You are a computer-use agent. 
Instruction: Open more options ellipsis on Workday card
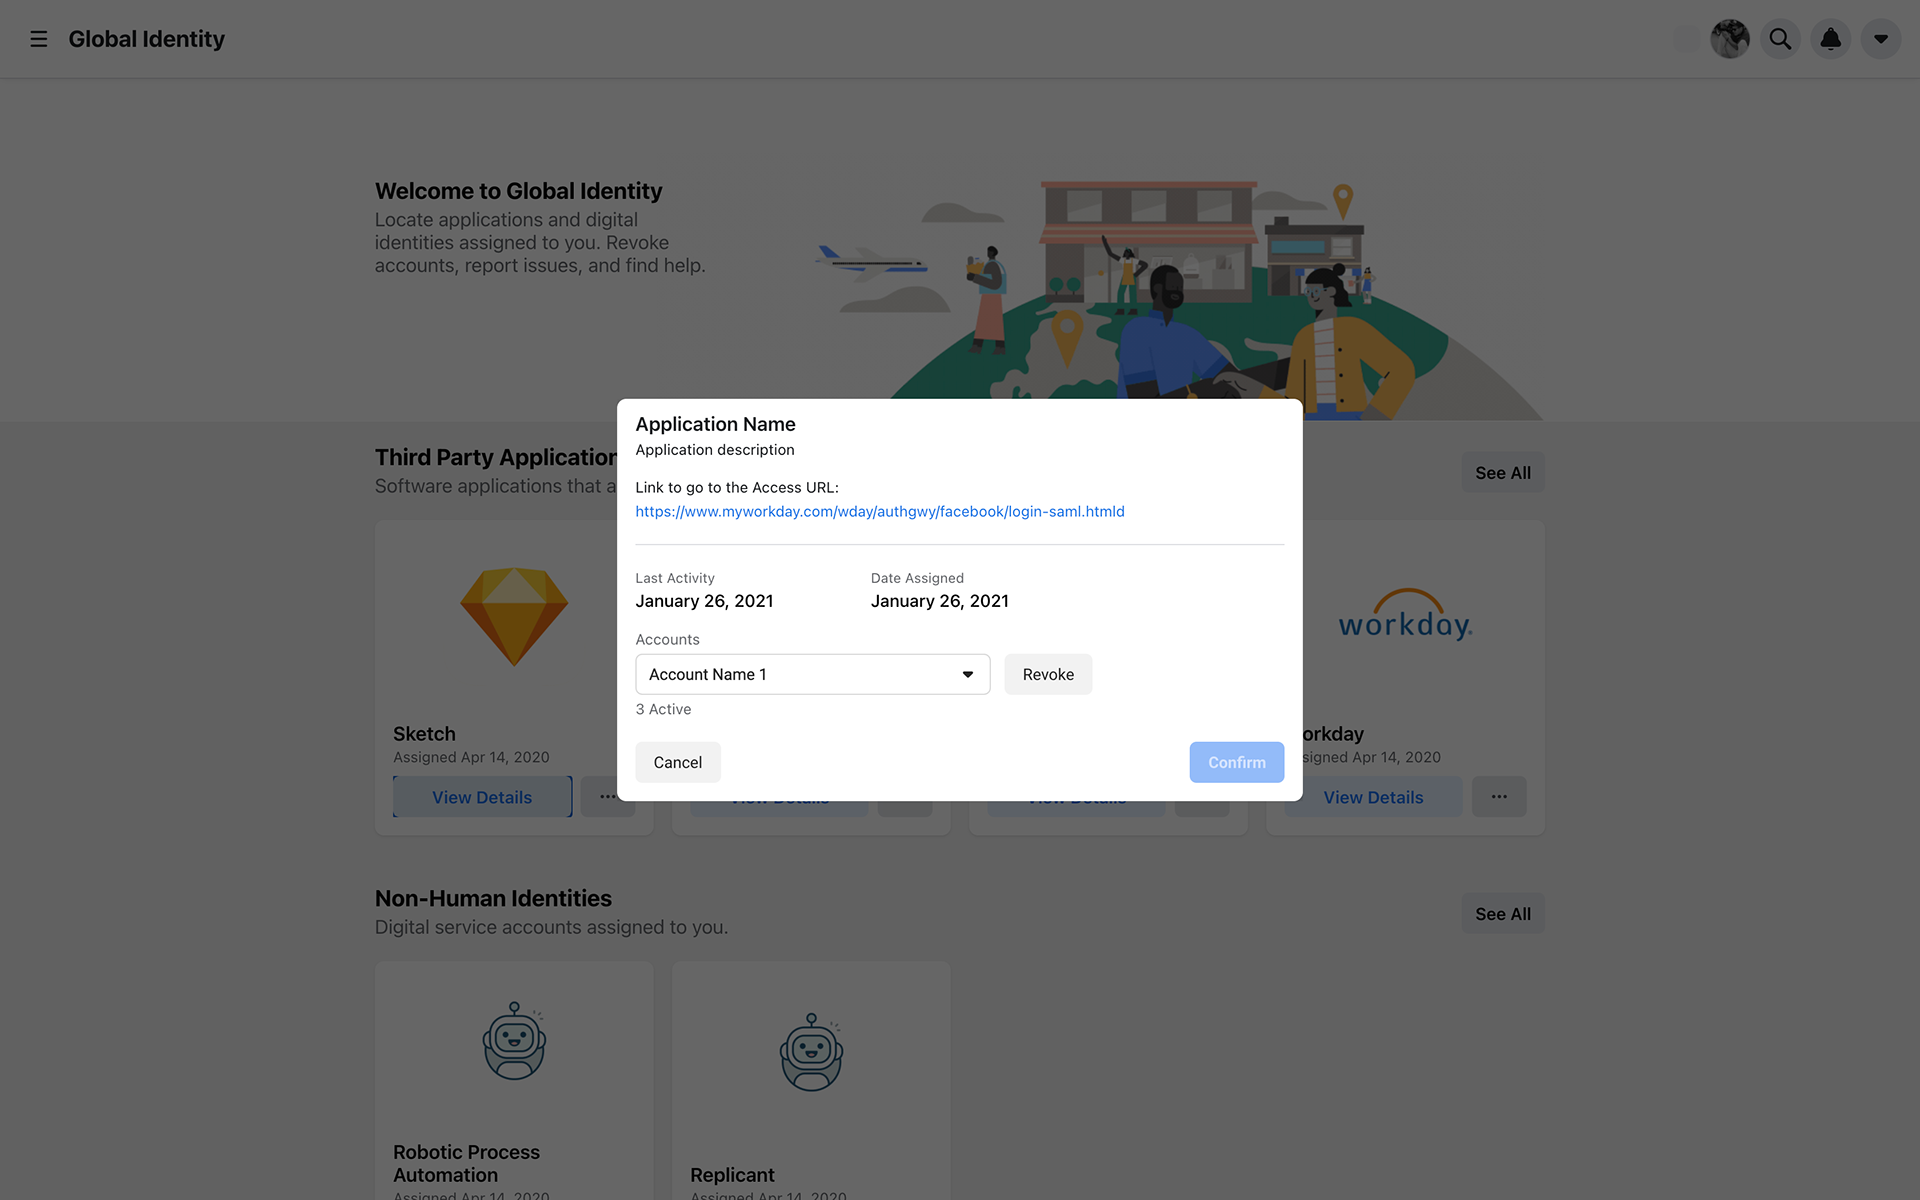tap(1499, 797)
